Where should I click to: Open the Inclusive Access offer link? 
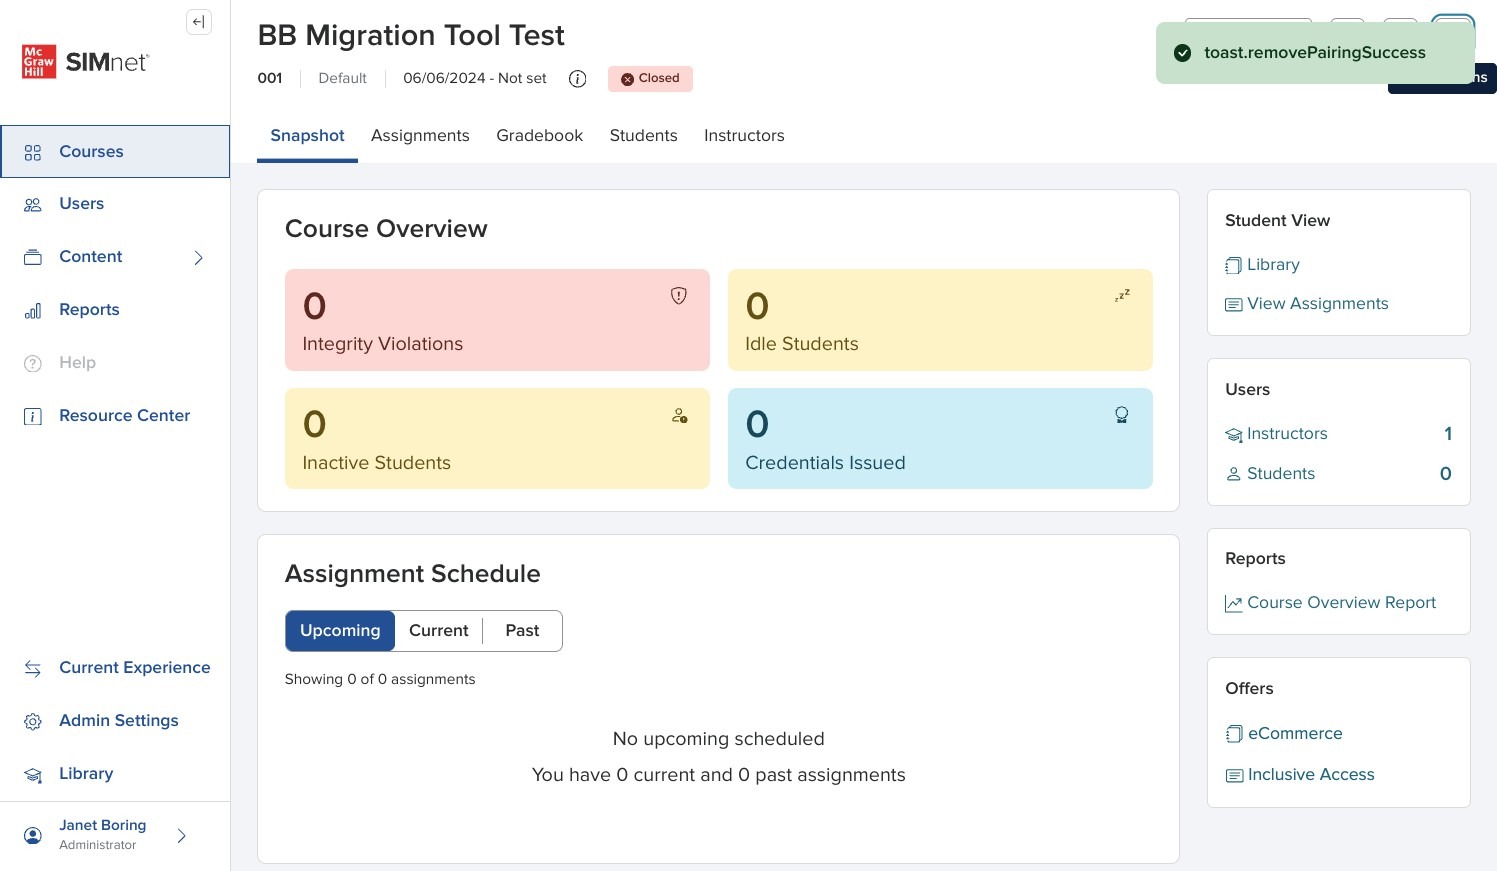[x=1300, y=775]
